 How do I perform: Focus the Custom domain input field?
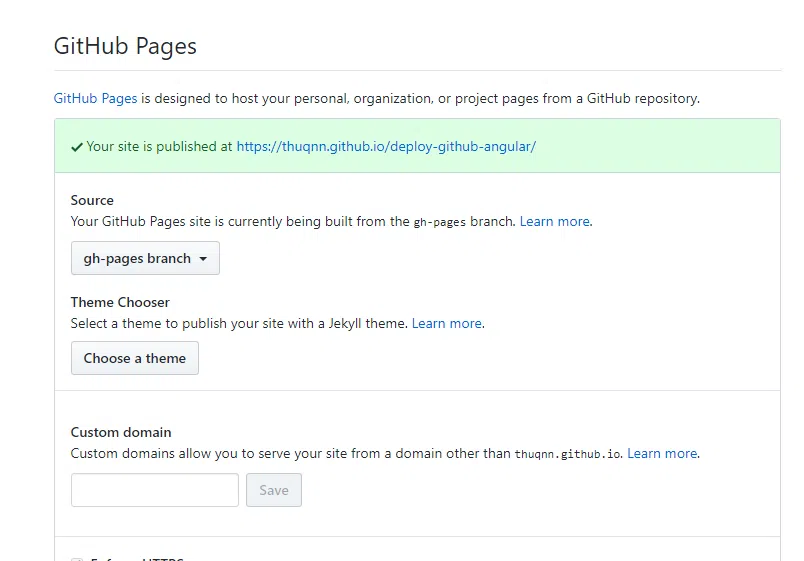[x=155, y=490]
